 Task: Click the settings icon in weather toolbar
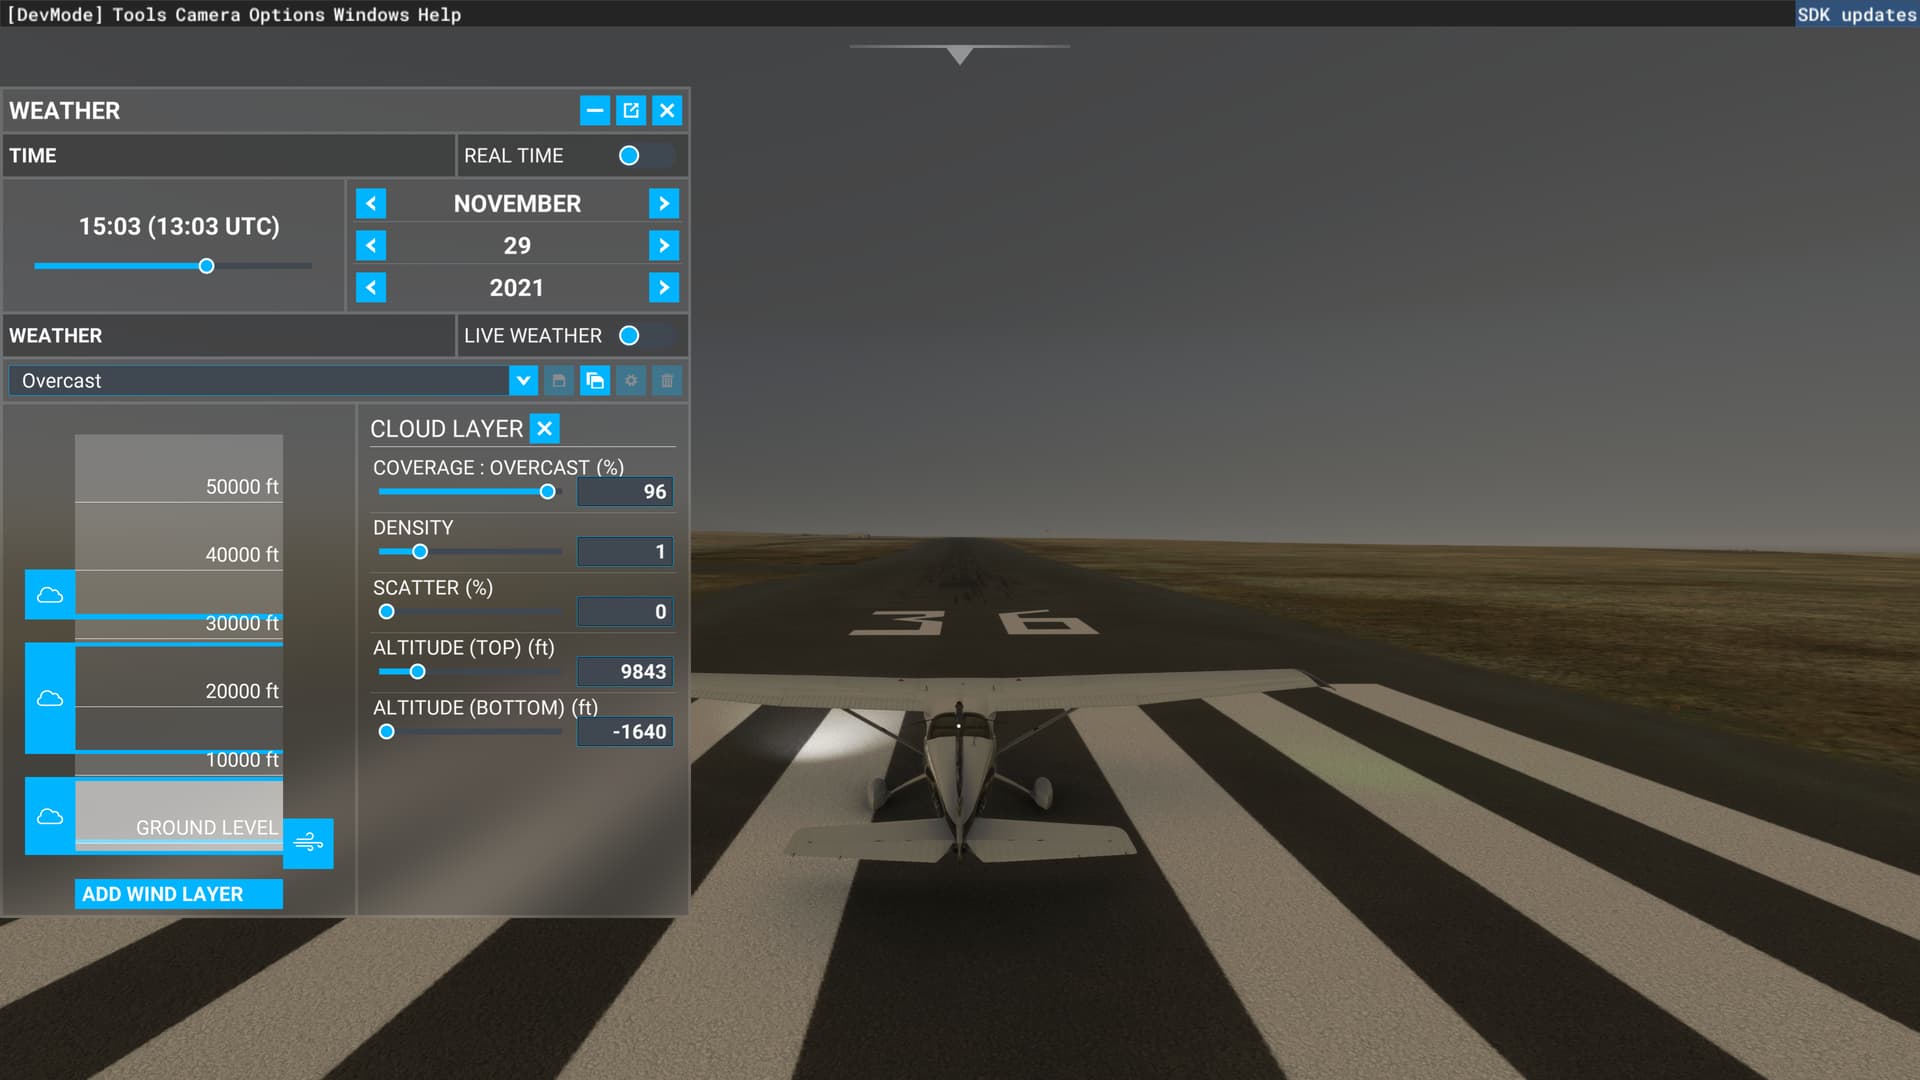630,381
